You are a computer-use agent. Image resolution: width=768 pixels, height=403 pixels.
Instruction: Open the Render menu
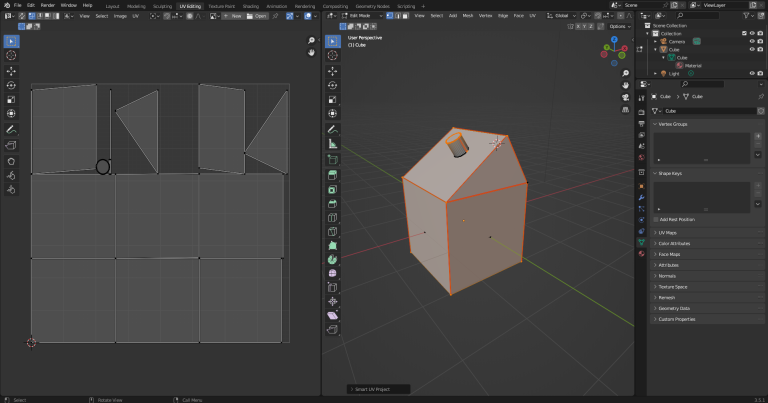coord(48,5)
